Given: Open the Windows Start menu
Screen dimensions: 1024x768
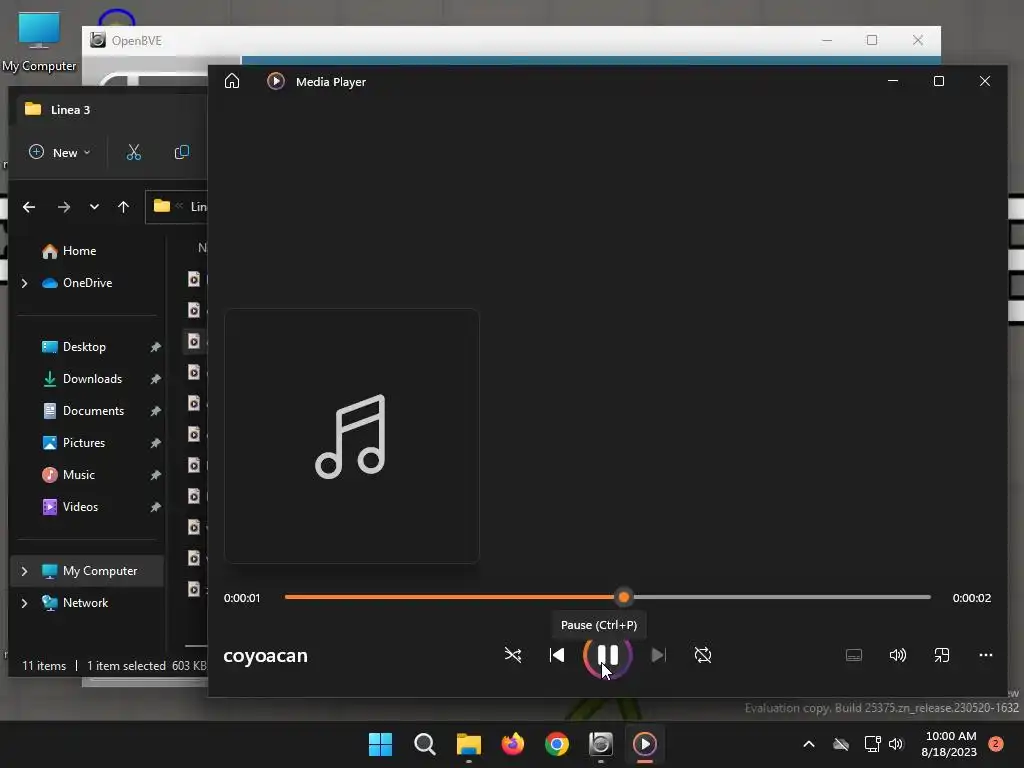Looking at the screenshot, I should (380, 744).
